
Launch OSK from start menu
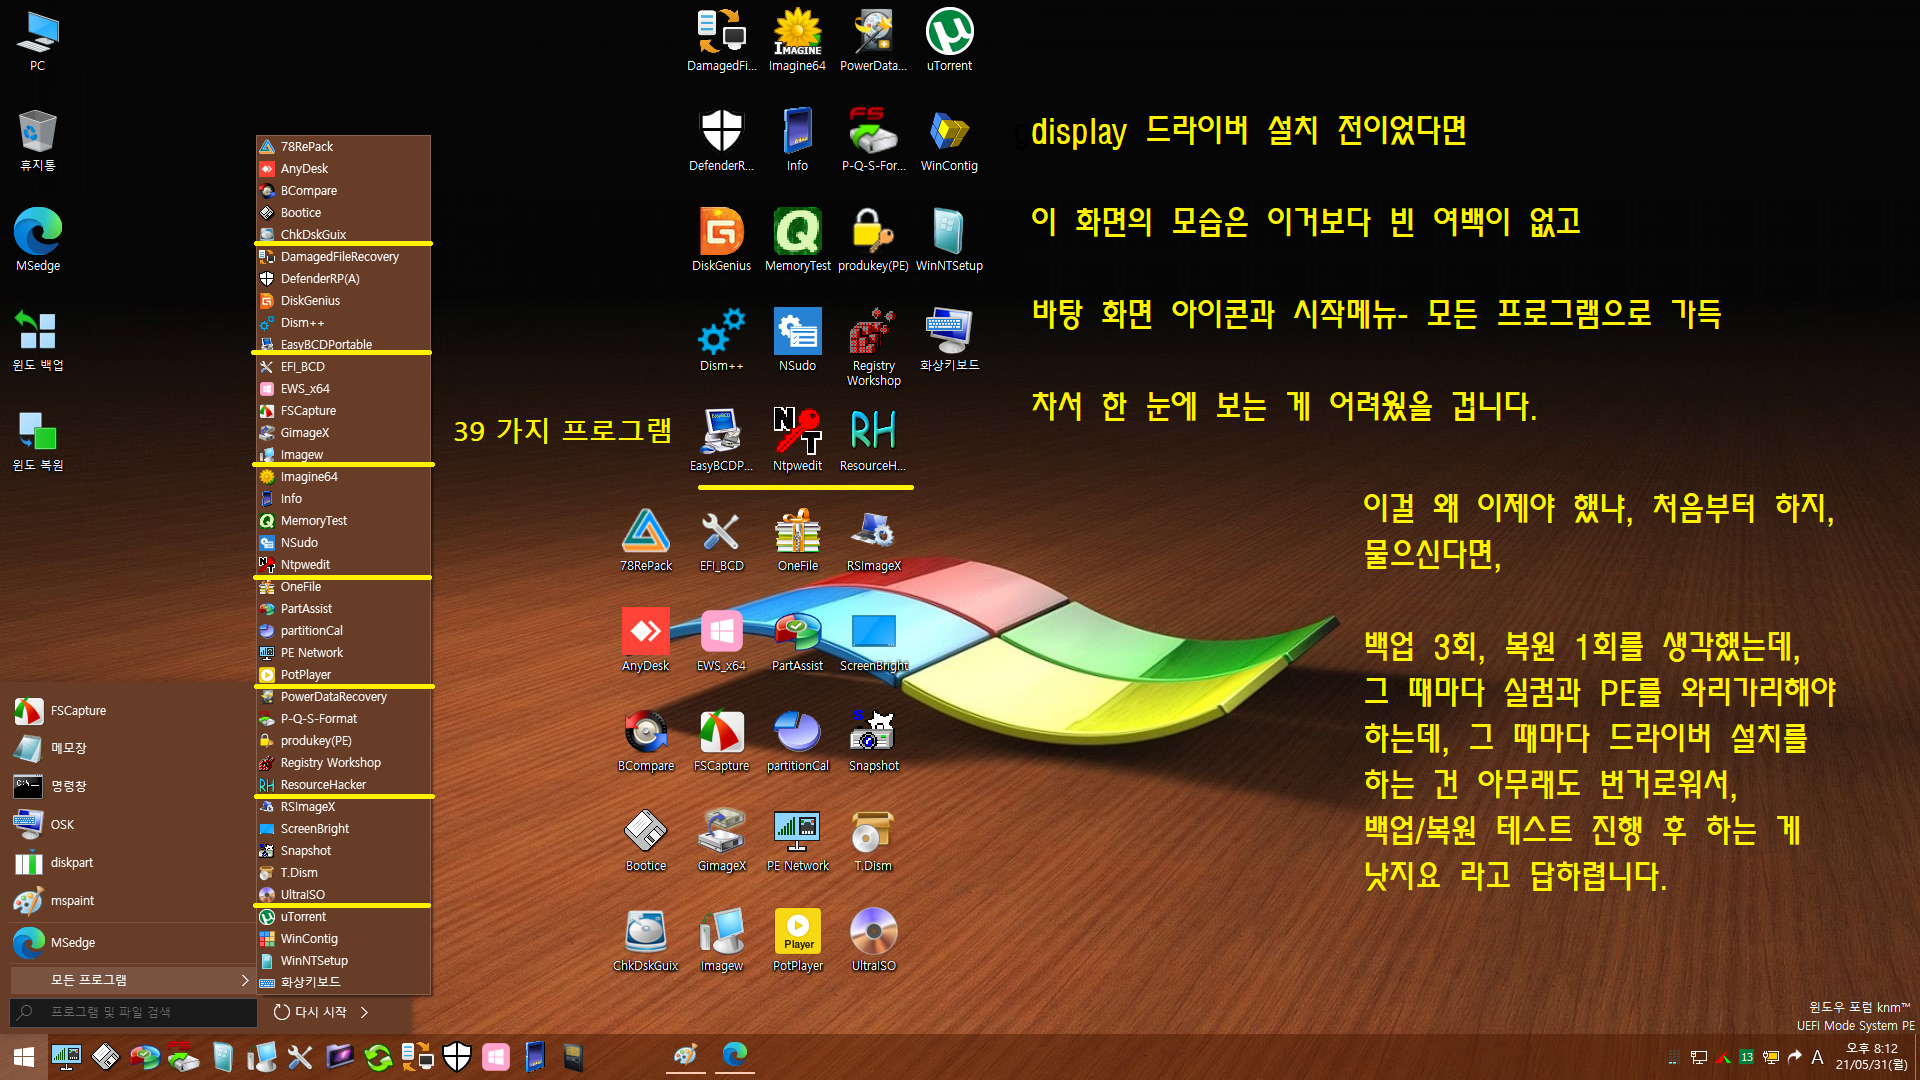pyautogui.click(x=130, y=824)
